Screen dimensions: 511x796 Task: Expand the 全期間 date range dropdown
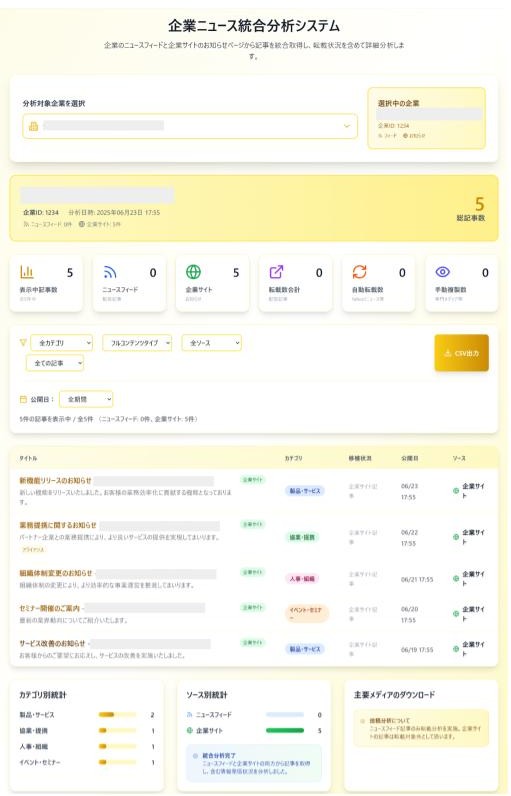(x=86, y=400)
